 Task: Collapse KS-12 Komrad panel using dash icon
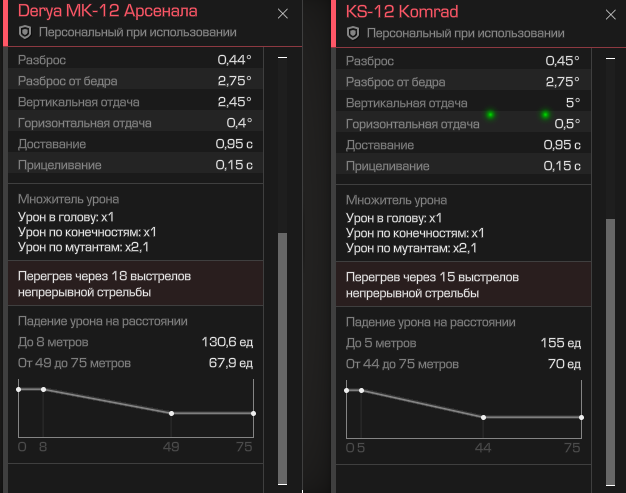[x=610, y=59]
